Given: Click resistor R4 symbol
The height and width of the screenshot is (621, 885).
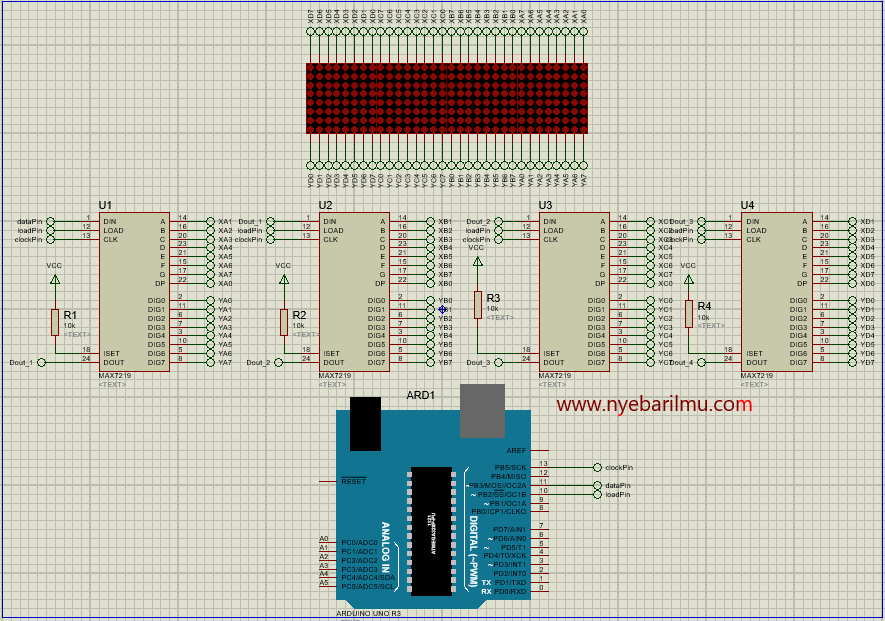Looking at the screenshot, I should (x=688, y=313).
